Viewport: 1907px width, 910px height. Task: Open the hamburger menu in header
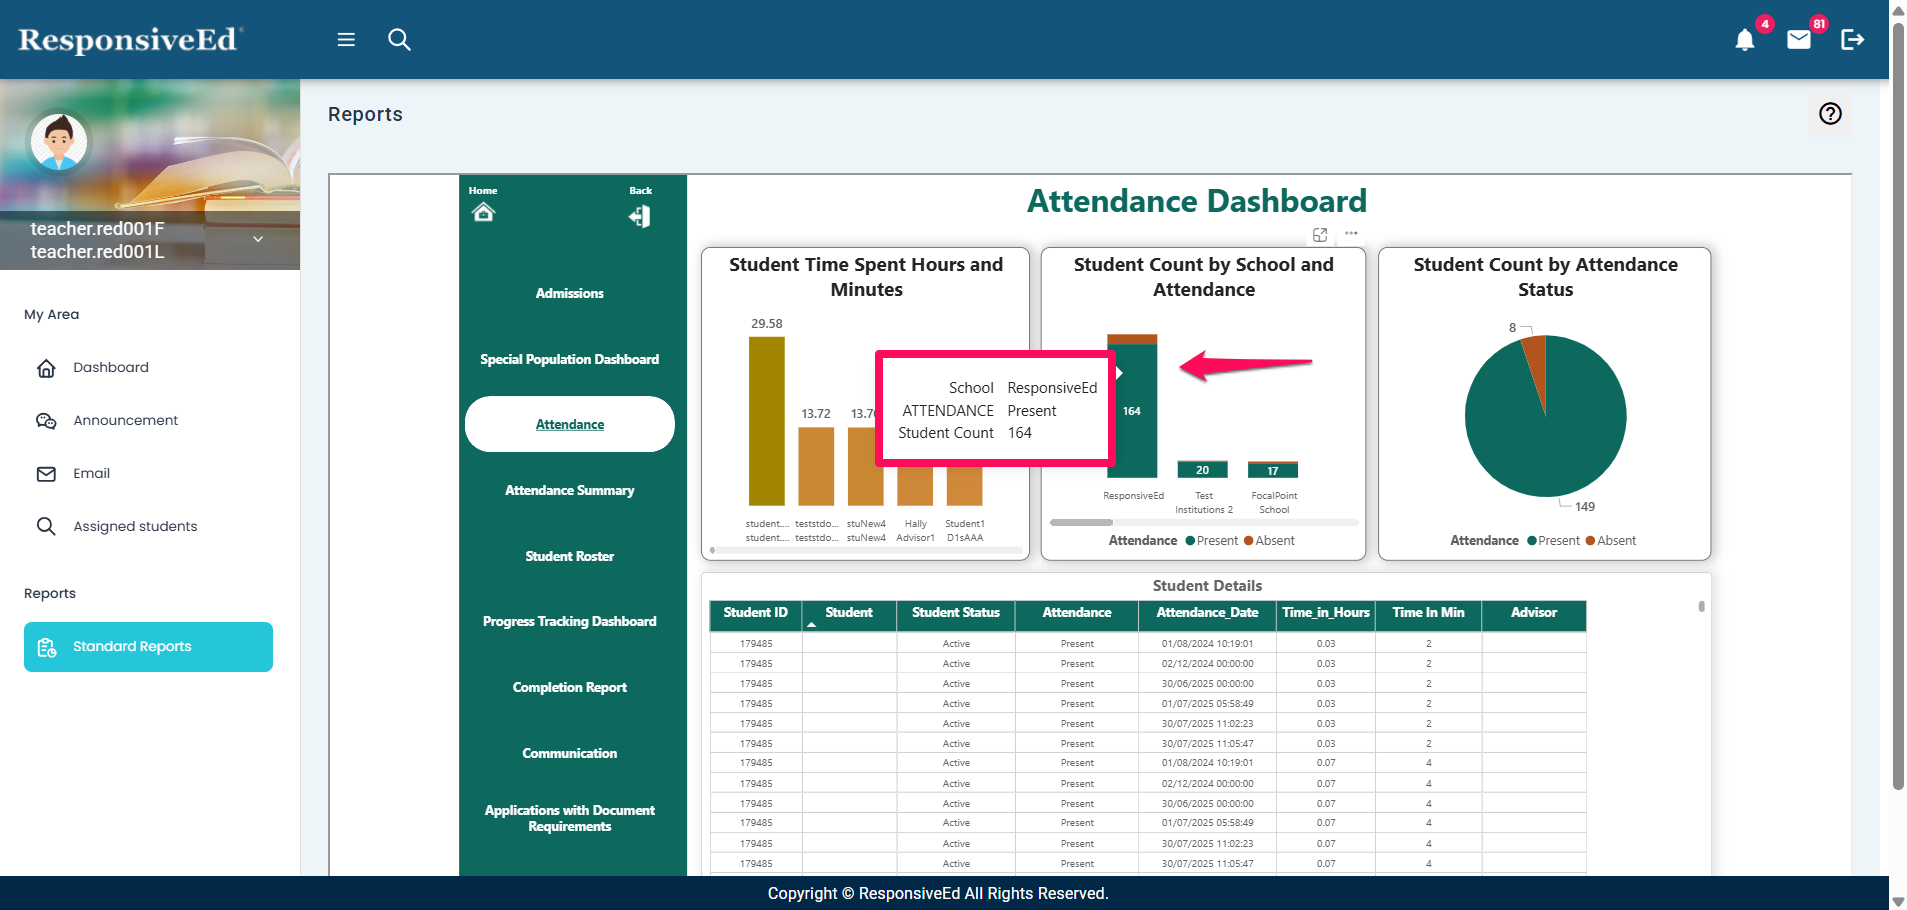[x=346, y=40]
